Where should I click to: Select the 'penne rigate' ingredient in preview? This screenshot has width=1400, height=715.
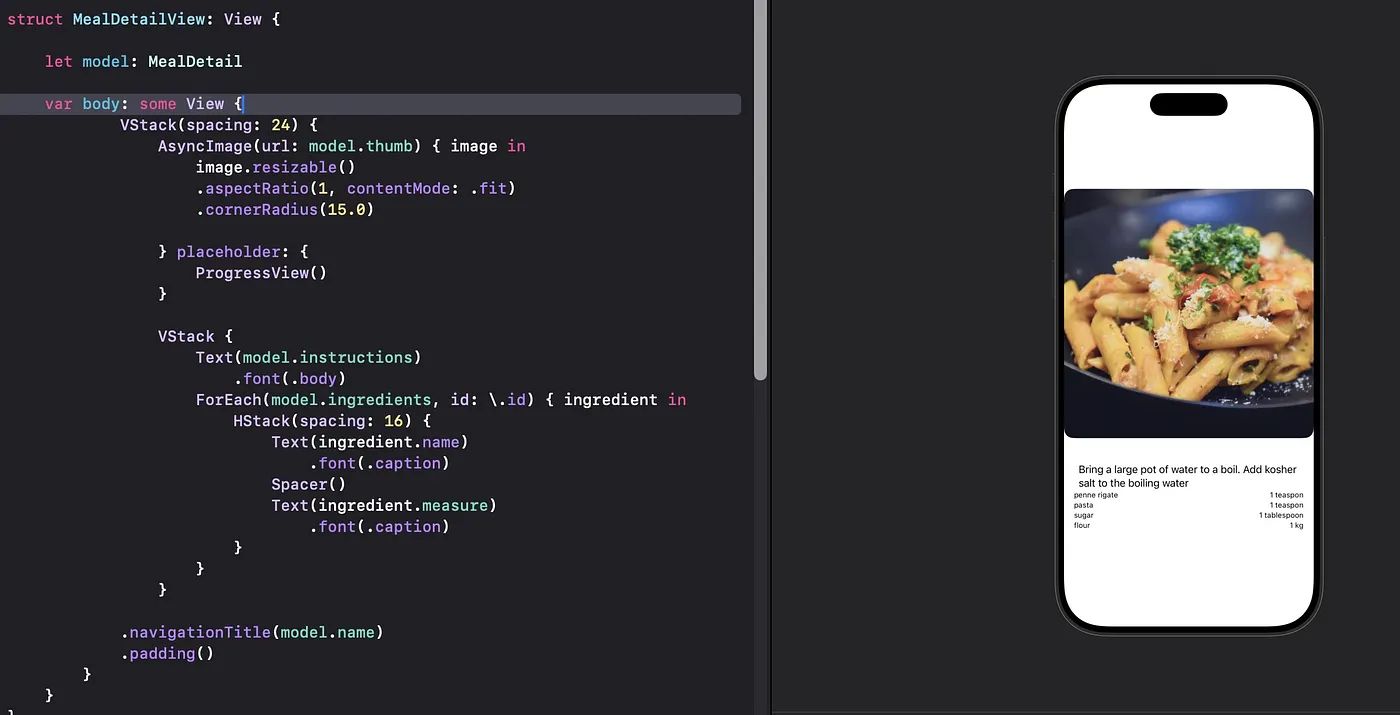click(1096, 495)
